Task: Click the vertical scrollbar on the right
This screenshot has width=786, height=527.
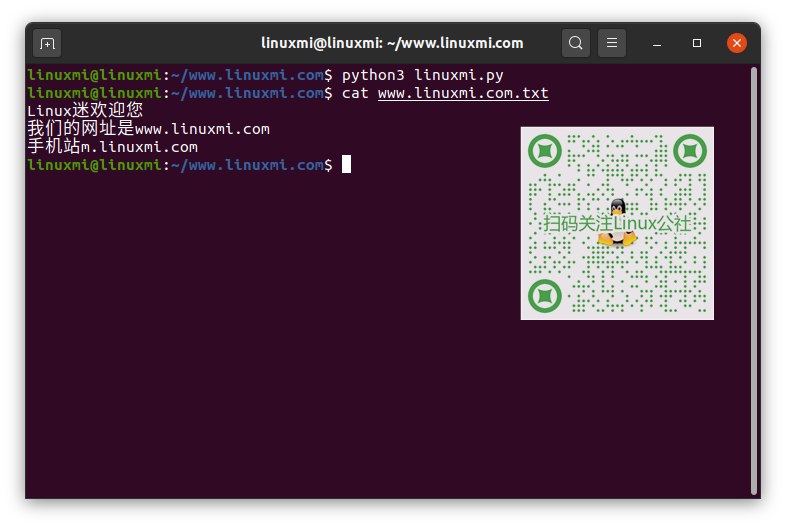Action: [754, 280]
